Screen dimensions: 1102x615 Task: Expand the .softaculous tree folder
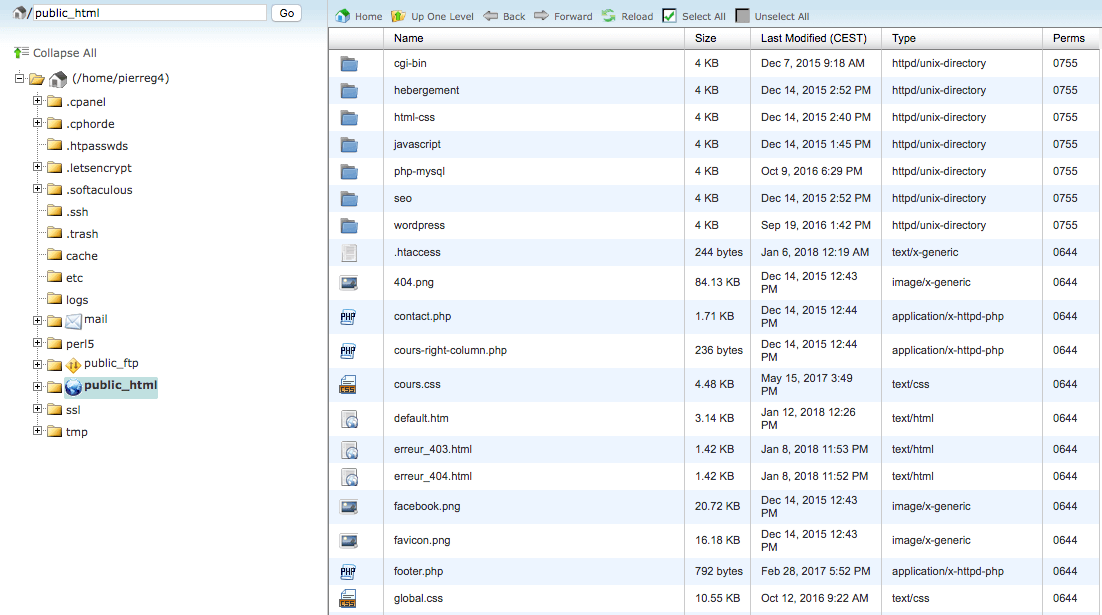pos(37,188)
